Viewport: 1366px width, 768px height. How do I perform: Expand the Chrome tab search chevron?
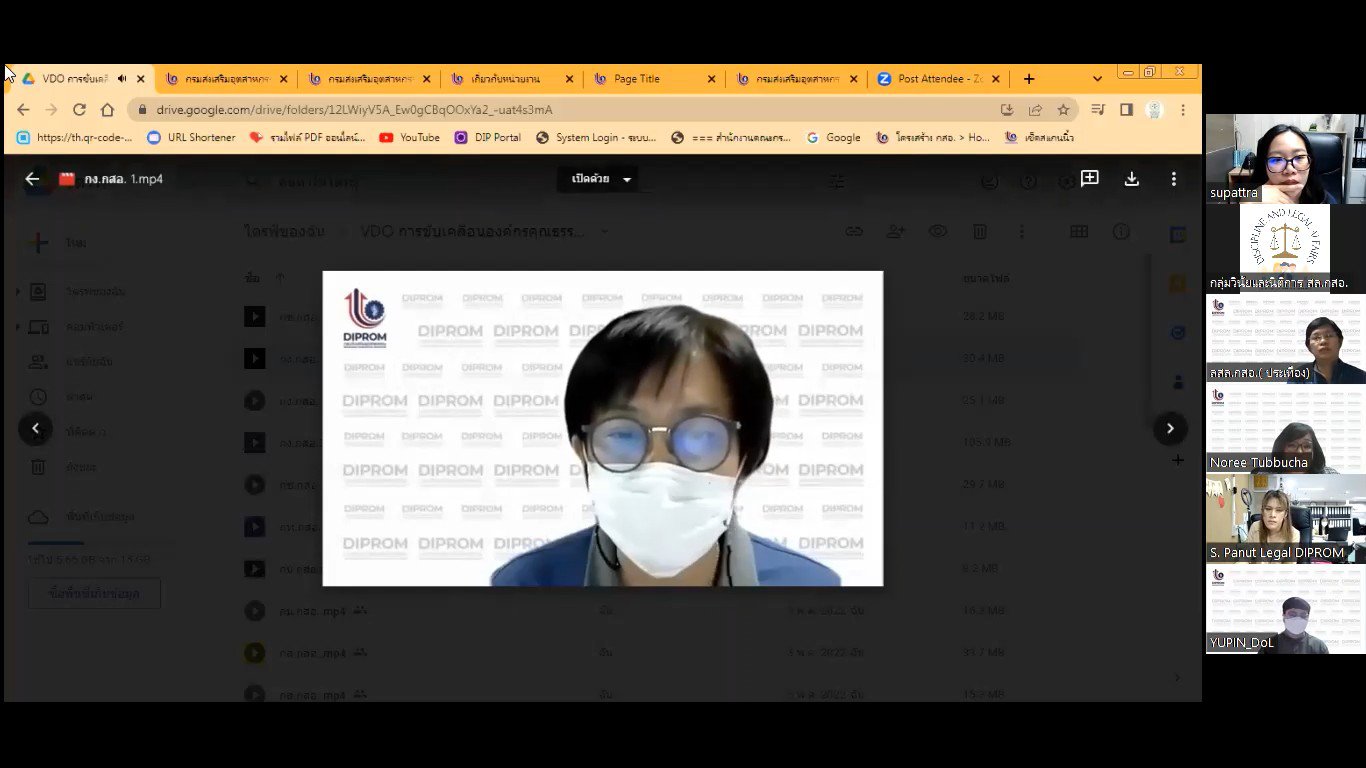1097,79
